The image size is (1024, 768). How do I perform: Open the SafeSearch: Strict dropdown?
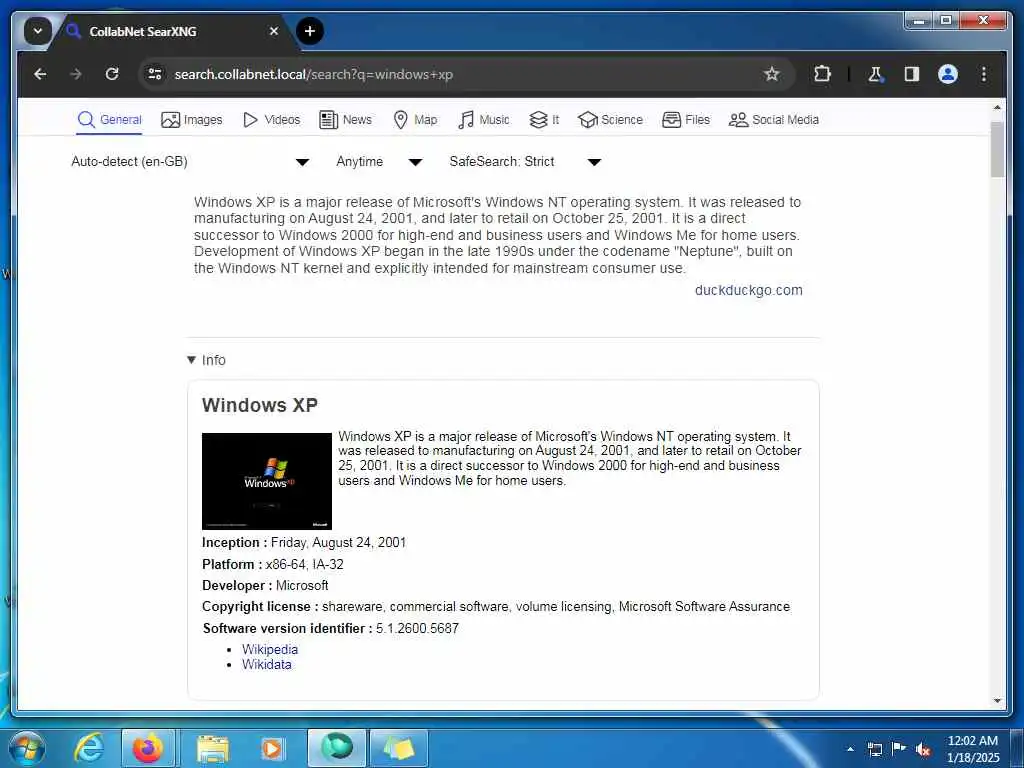[525, 162]
